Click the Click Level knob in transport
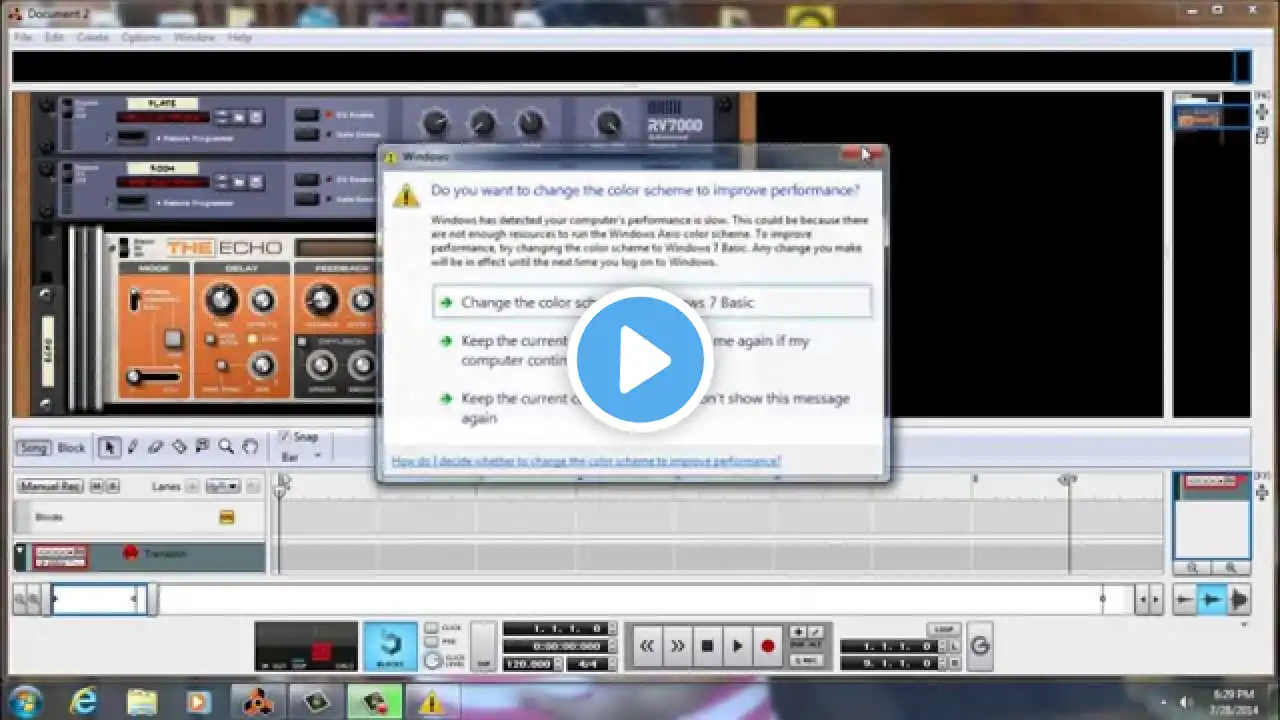 click(432, 661)
